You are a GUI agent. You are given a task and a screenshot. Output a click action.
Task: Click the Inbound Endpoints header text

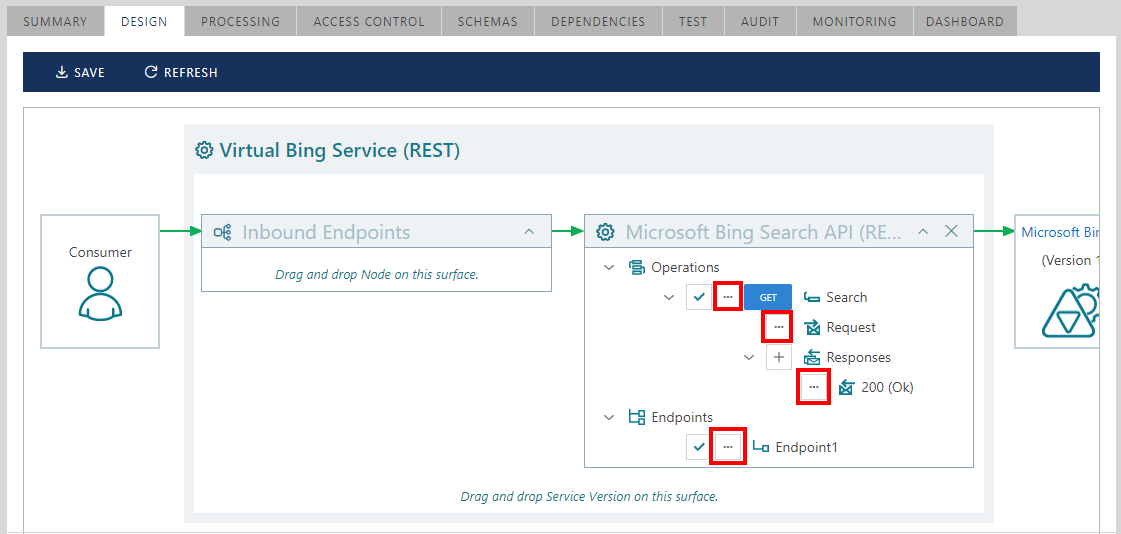point(326,232)
